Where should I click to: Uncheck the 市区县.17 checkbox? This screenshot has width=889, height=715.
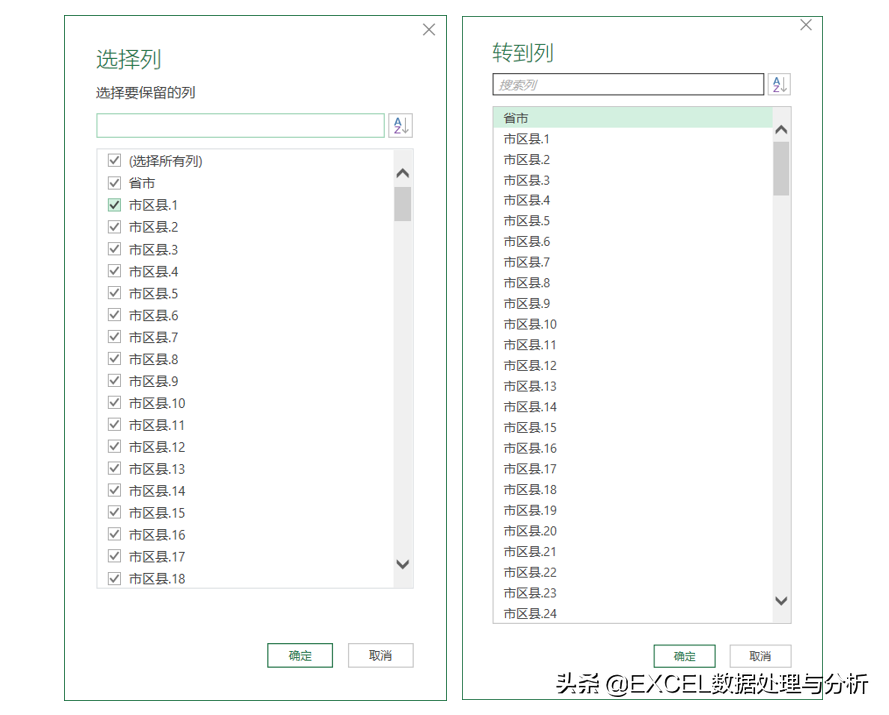[115, 556]
